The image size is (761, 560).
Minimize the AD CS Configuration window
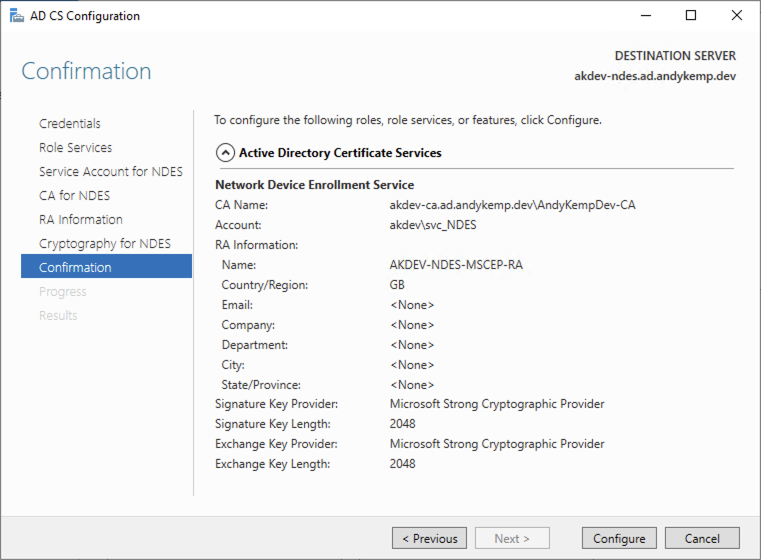[x=646, y=16]
